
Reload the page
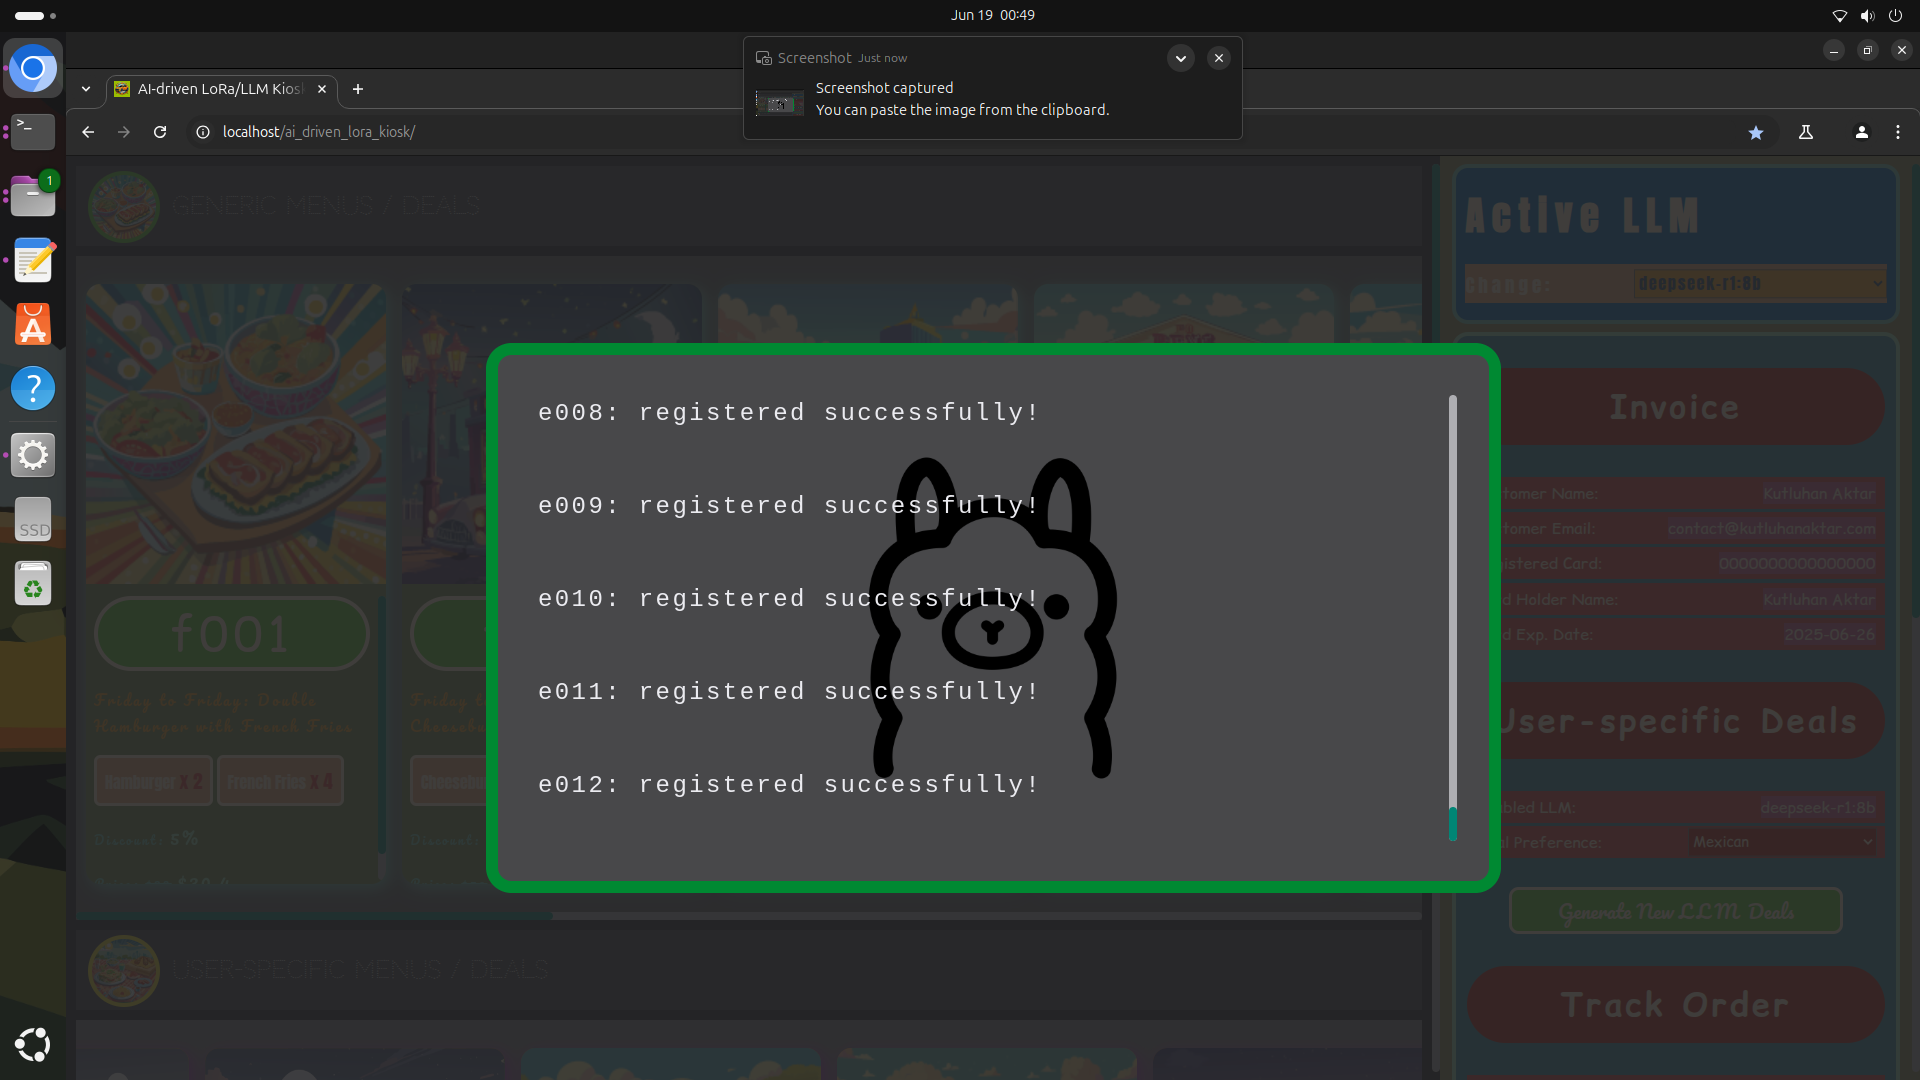[x=160, y=132]
